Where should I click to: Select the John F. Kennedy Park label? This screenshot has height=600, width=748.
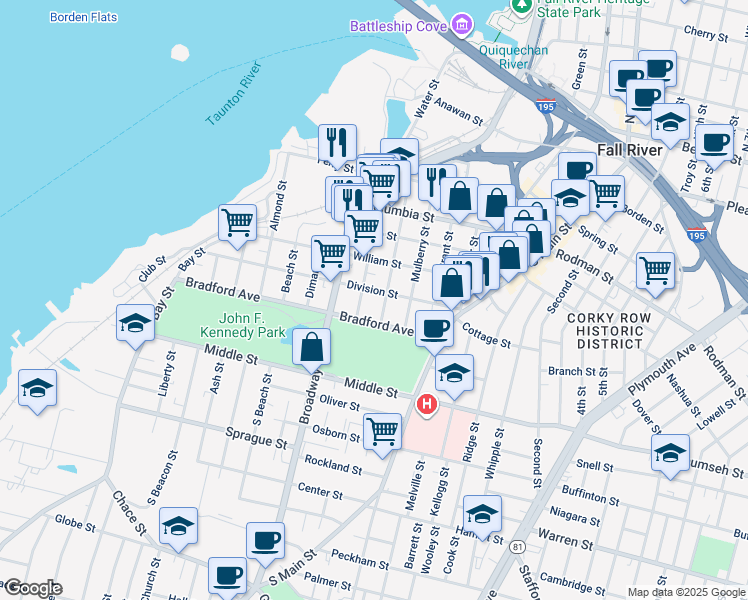click(243, 325)
